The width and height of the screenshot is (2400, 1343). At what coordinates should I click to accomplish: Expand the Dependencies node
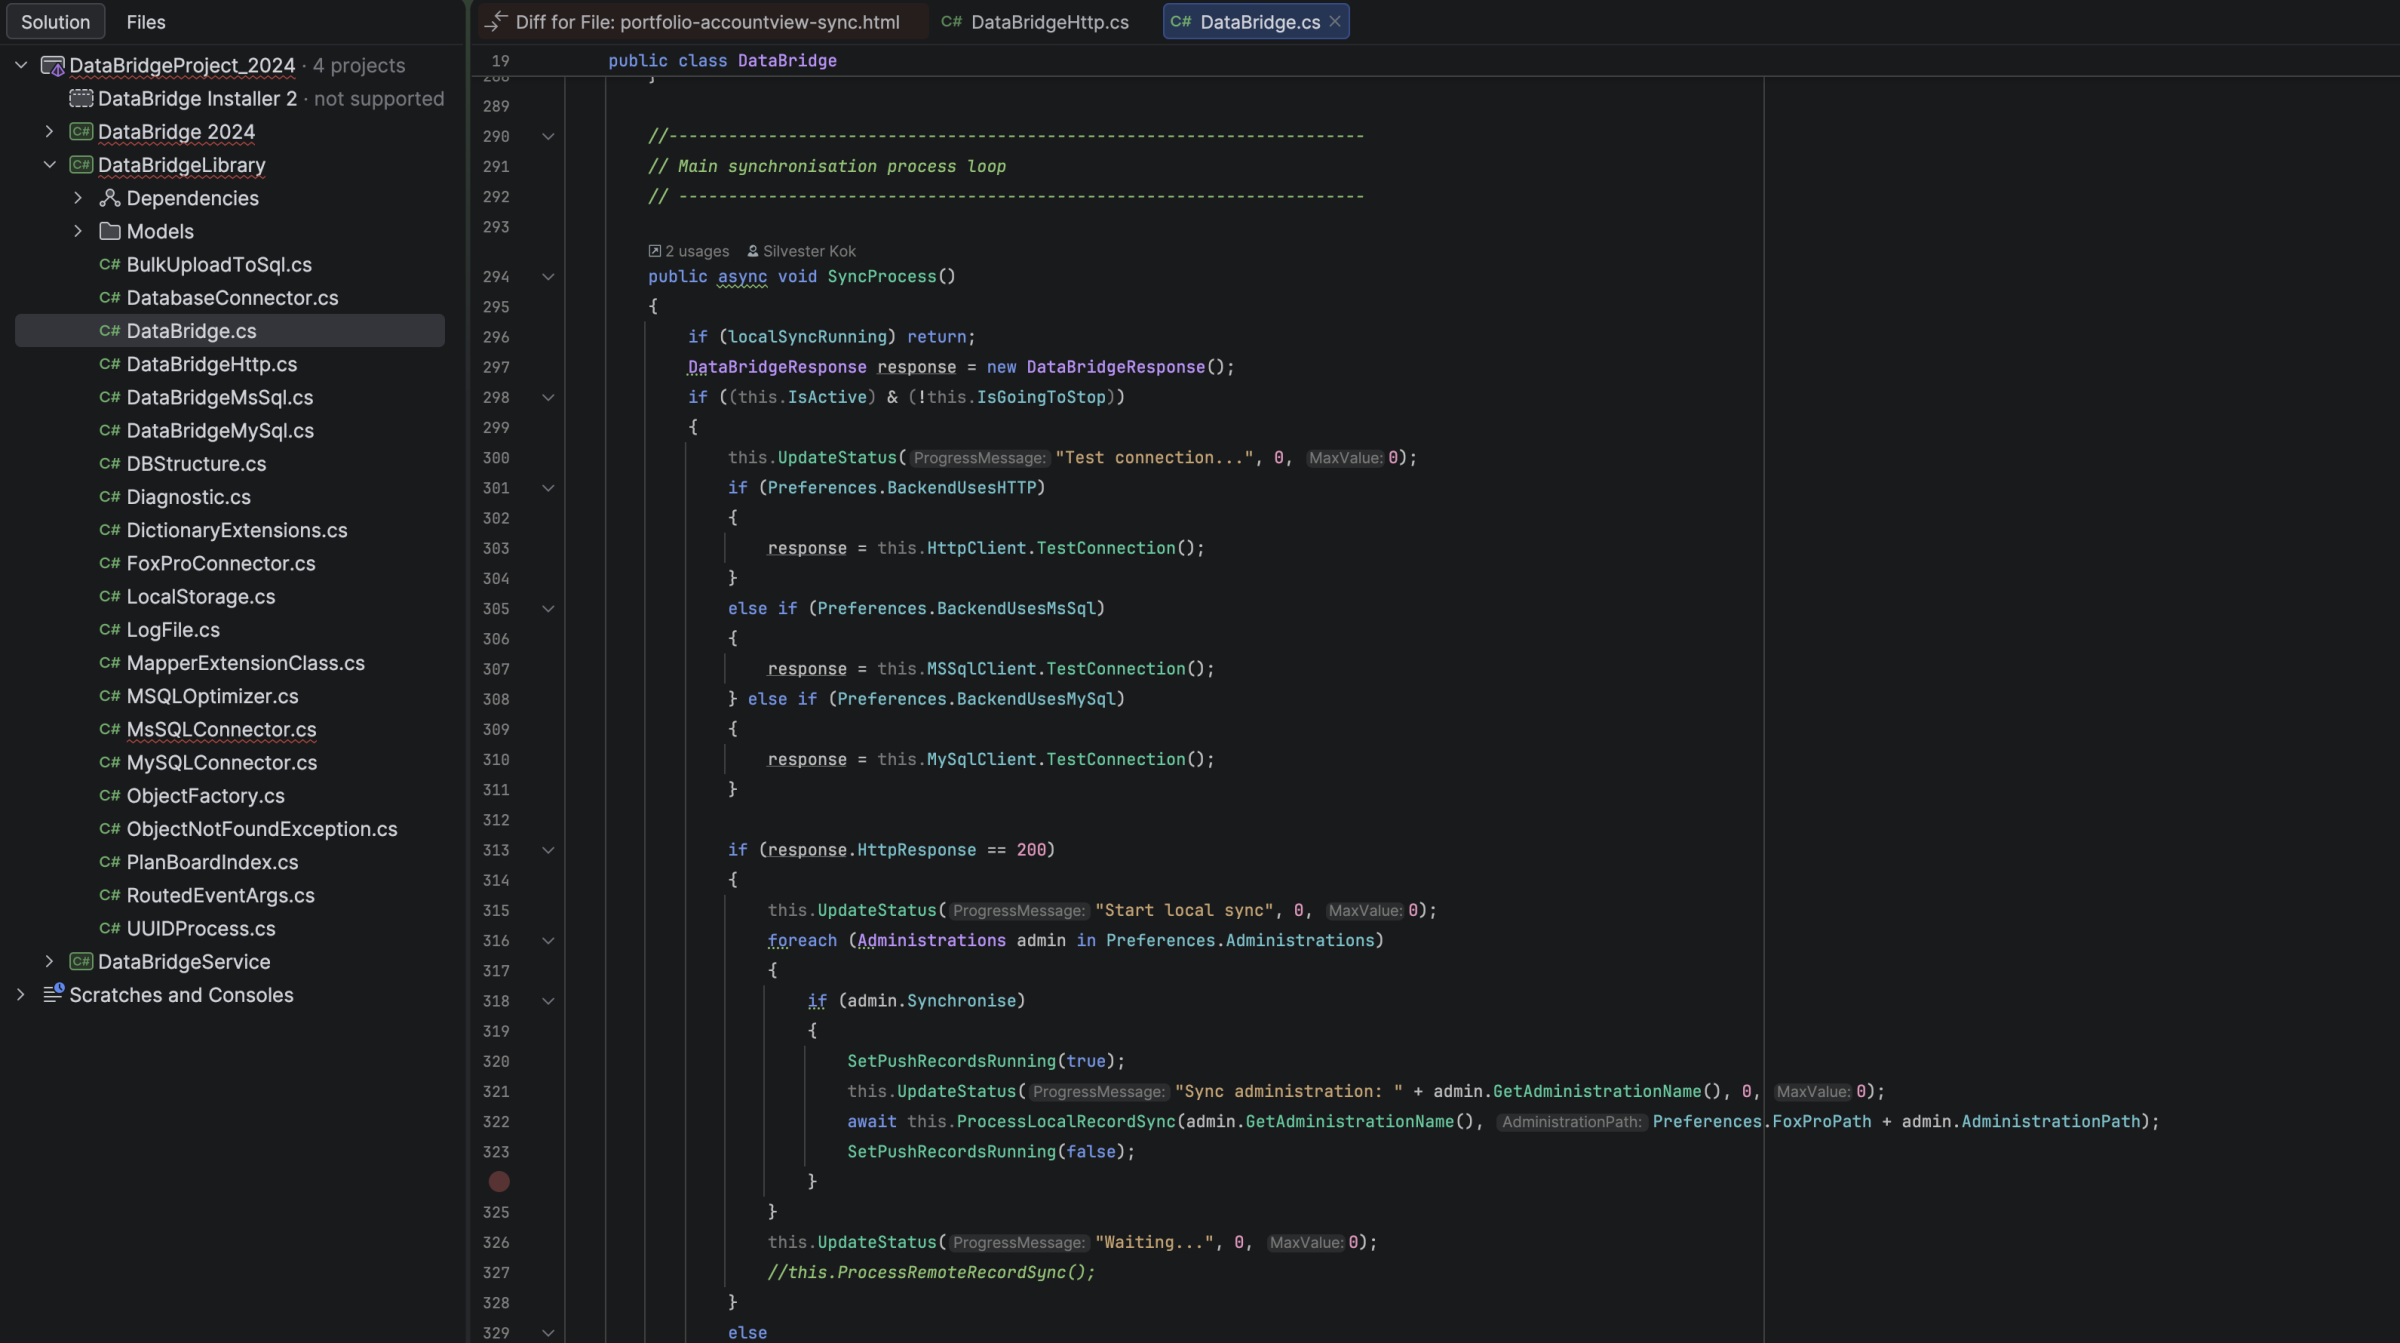pos(78,198)
